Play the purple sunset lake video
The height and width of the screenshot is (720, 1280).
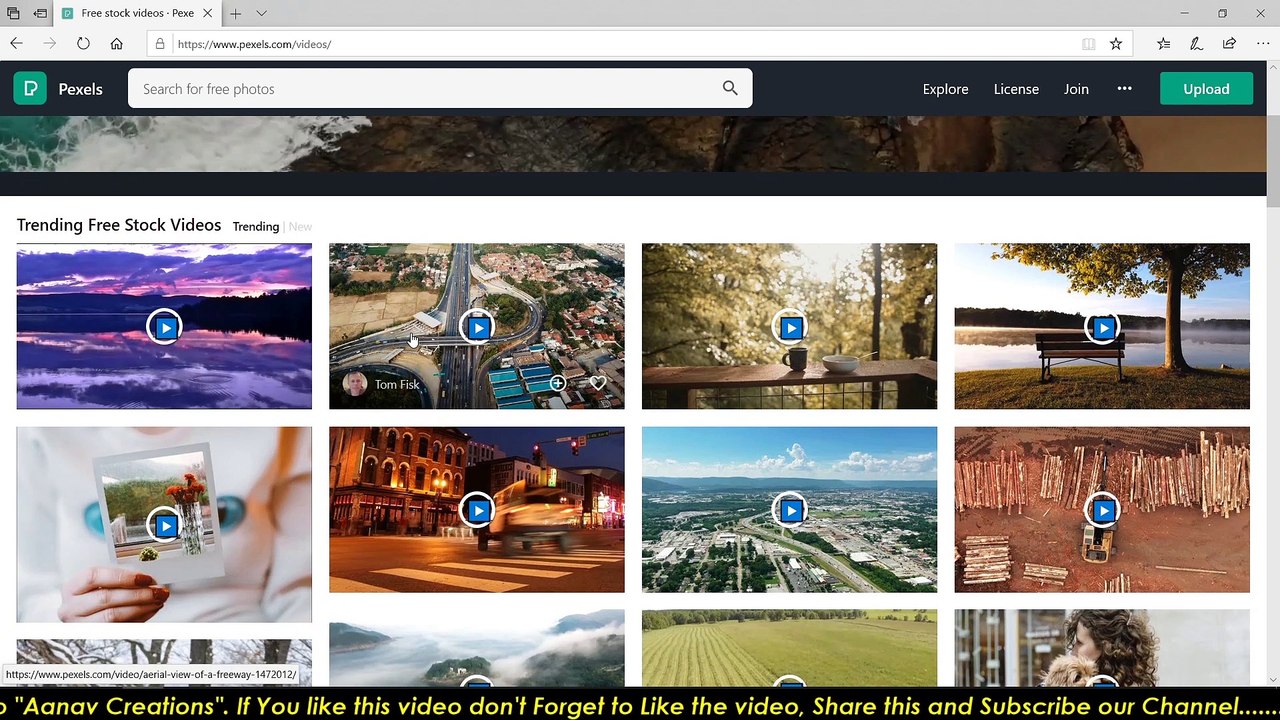point(164,327)
